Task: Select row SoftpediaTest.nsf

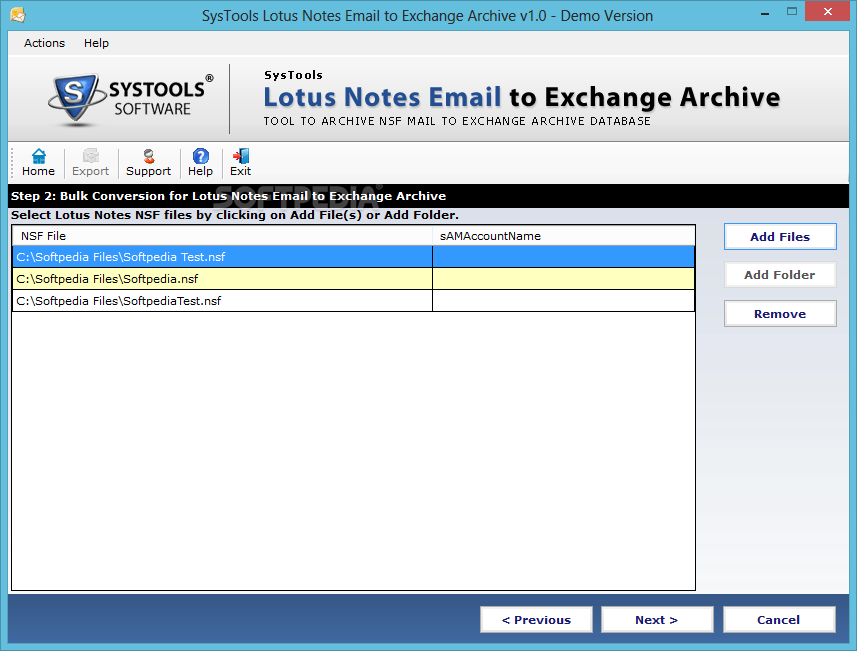Action: [x=353, y=301]
